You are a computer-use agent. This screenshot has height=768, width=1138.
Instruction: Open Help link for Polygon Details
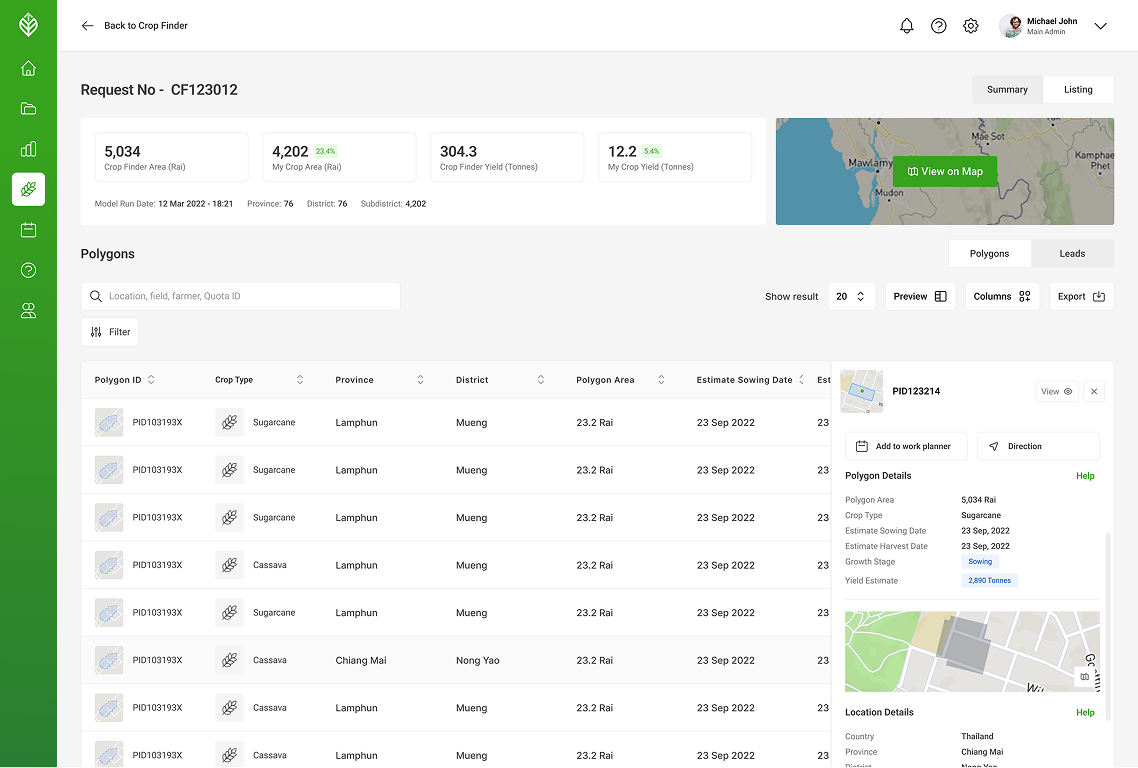click(x=1085, y=476)
